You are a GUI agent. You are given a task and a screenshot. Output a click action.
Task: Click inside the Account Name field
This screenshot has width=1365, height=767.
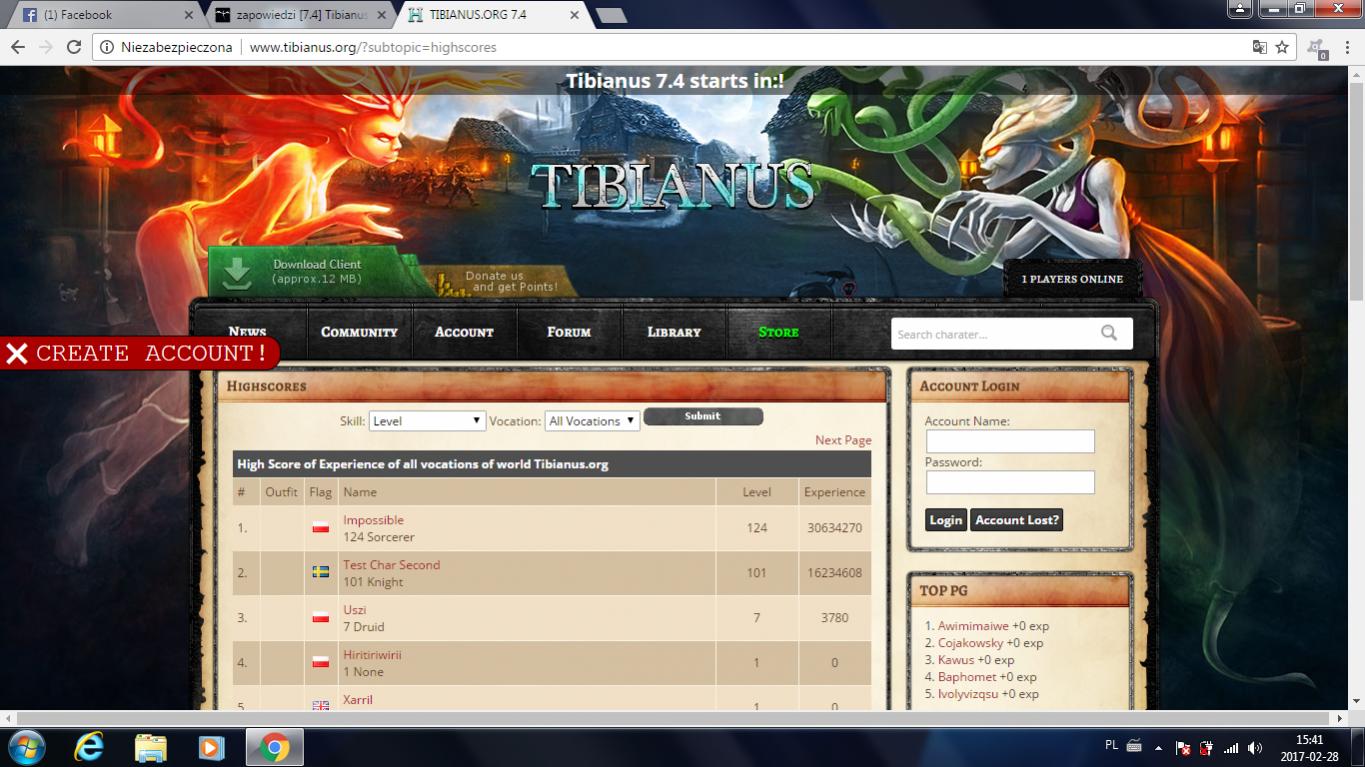pos(1010,441)
